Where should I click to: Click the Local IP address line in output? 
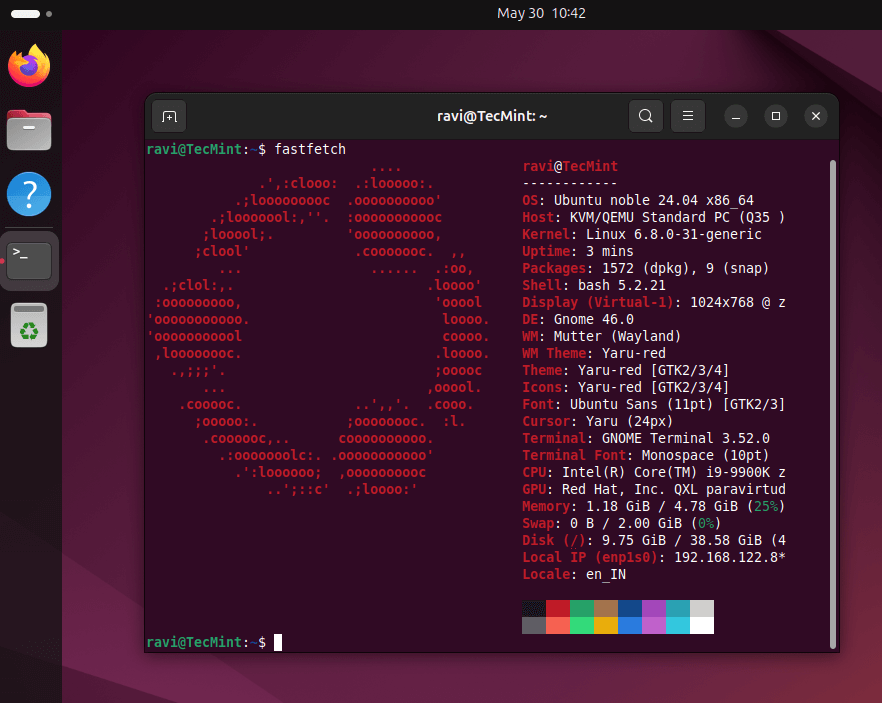coord(654,556)
